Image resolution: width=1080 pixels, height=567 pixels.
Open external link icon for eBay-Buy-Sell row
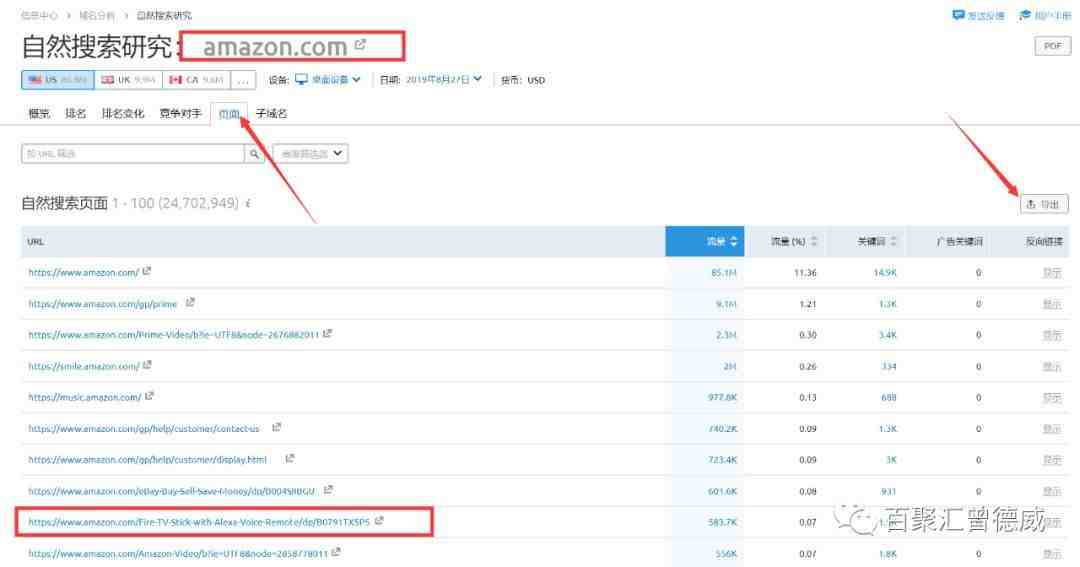coord(328,490)
